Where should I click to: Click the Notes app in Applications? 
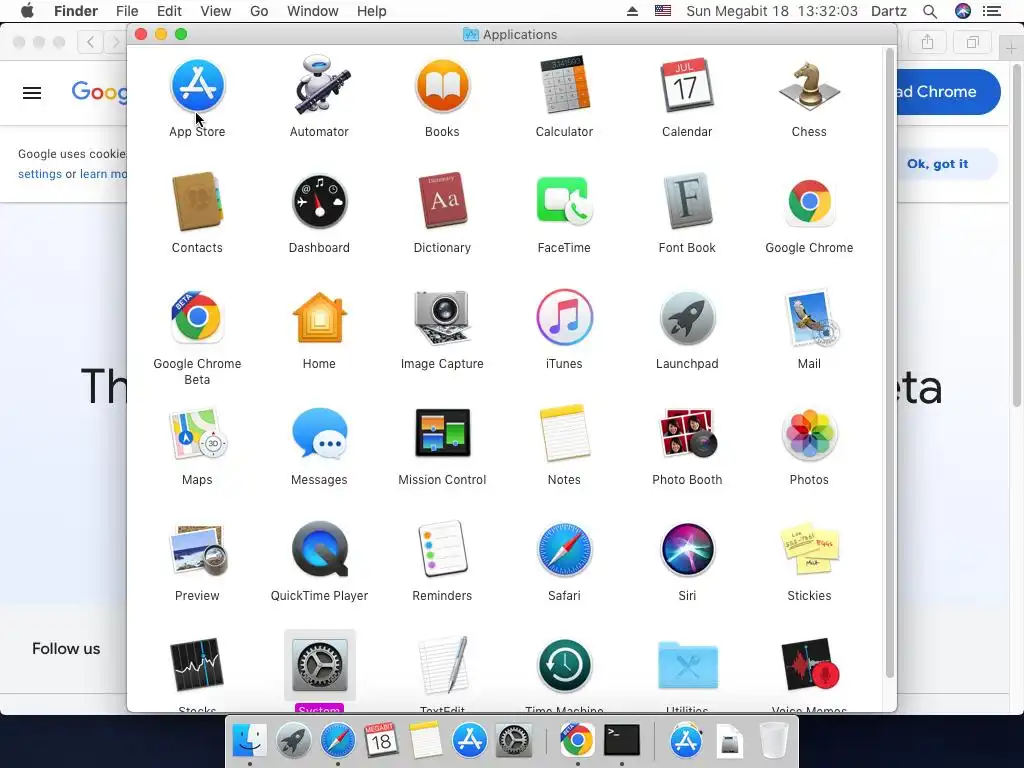(564, 434)
